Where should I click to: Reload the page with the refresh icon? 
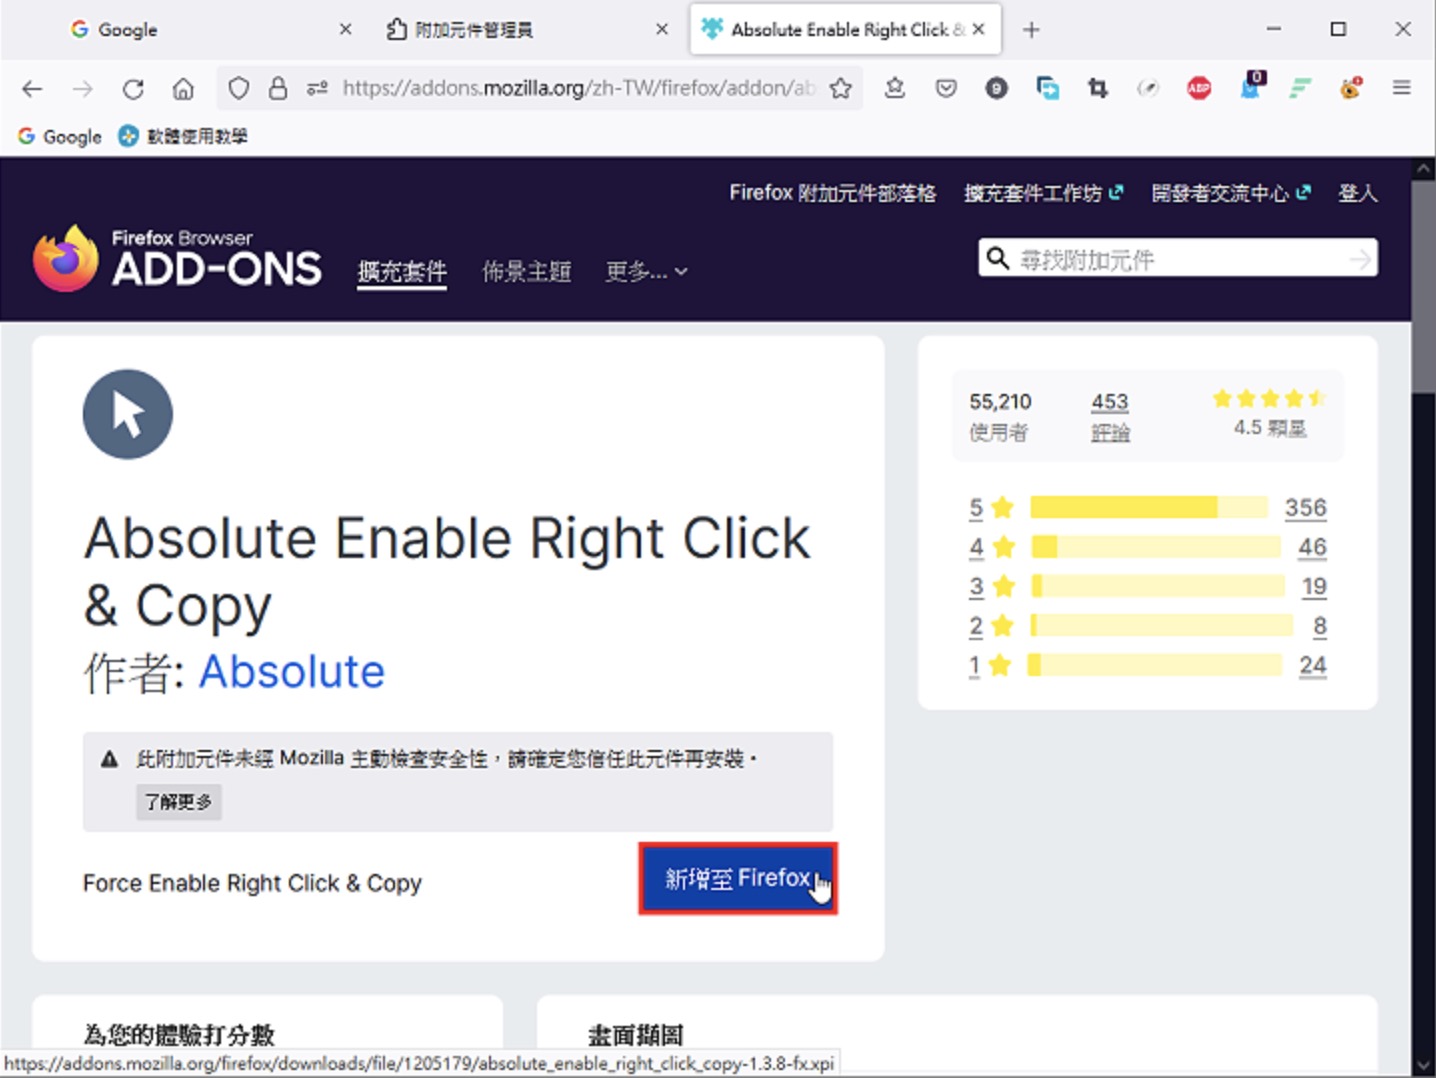133,89
